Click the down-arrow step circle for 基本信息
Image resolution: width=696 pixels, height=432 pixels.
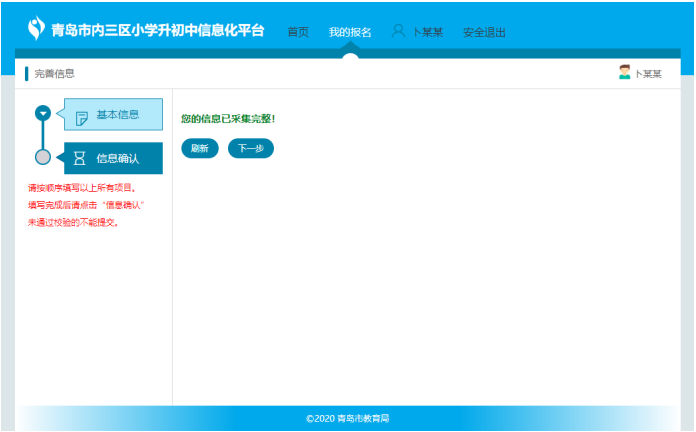[x=43, y=113]
